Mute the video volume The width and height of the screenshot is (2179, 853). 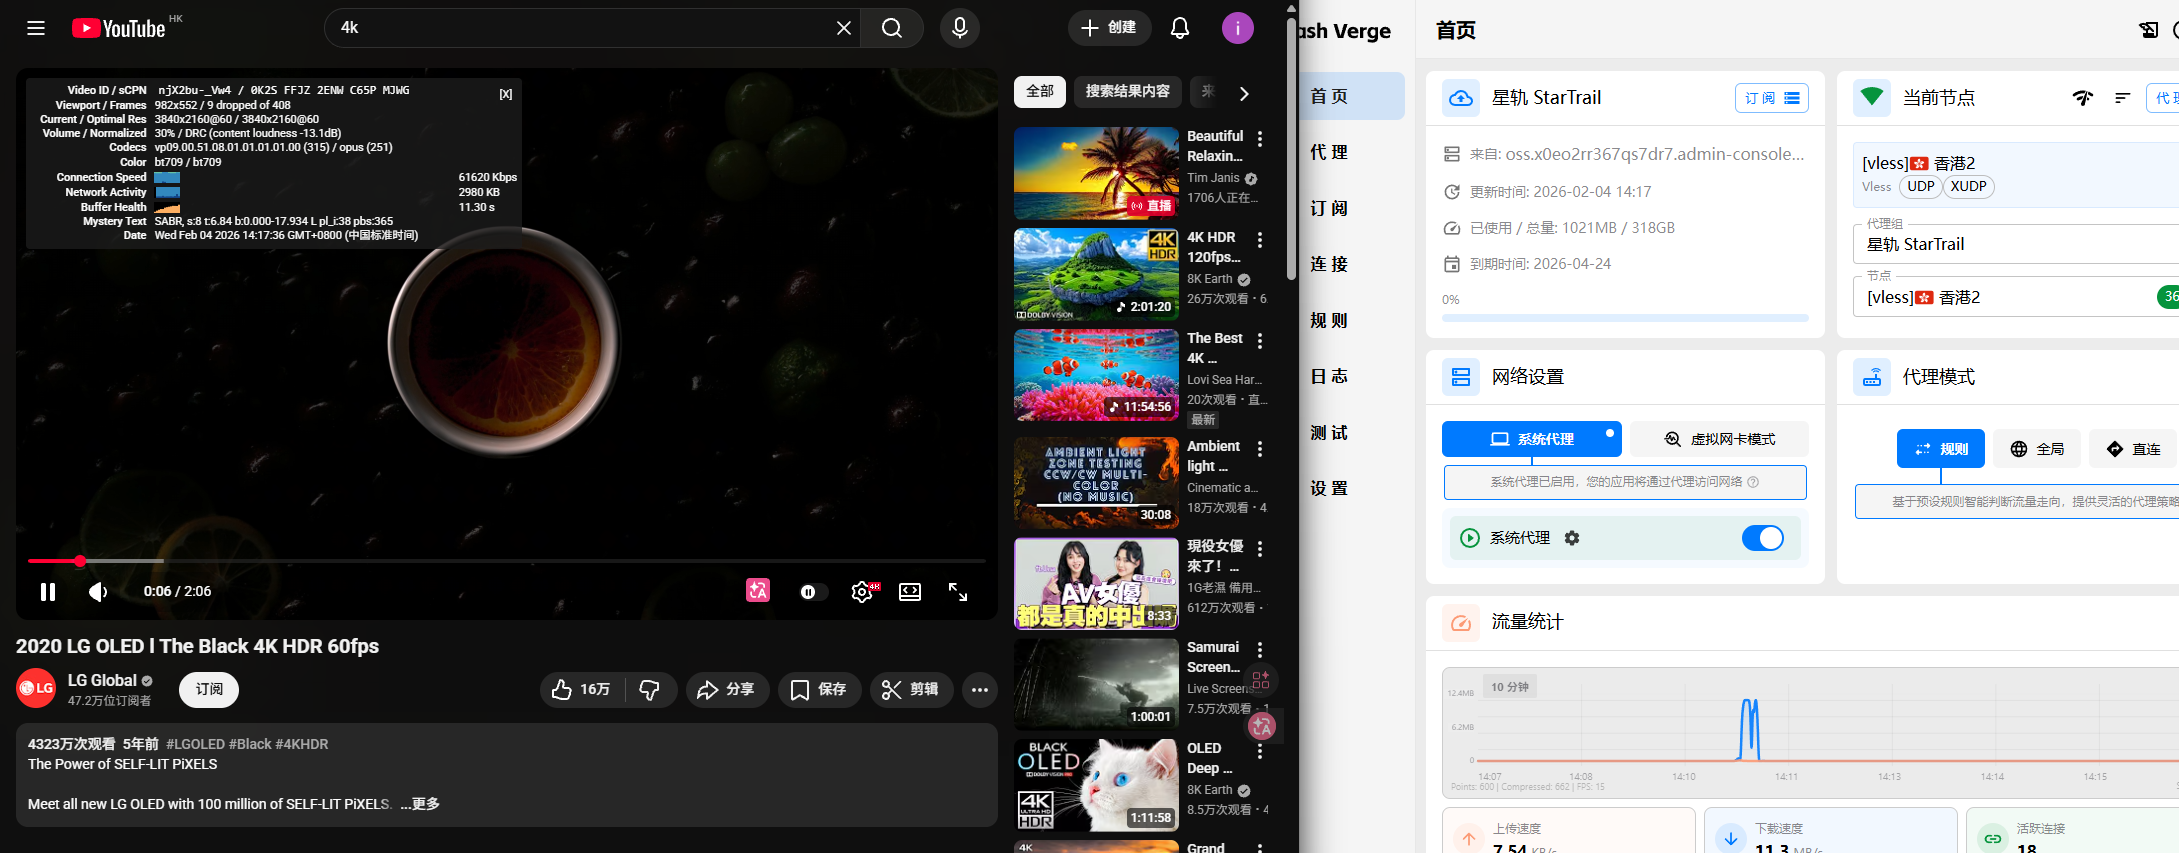(x=98, y=592)
